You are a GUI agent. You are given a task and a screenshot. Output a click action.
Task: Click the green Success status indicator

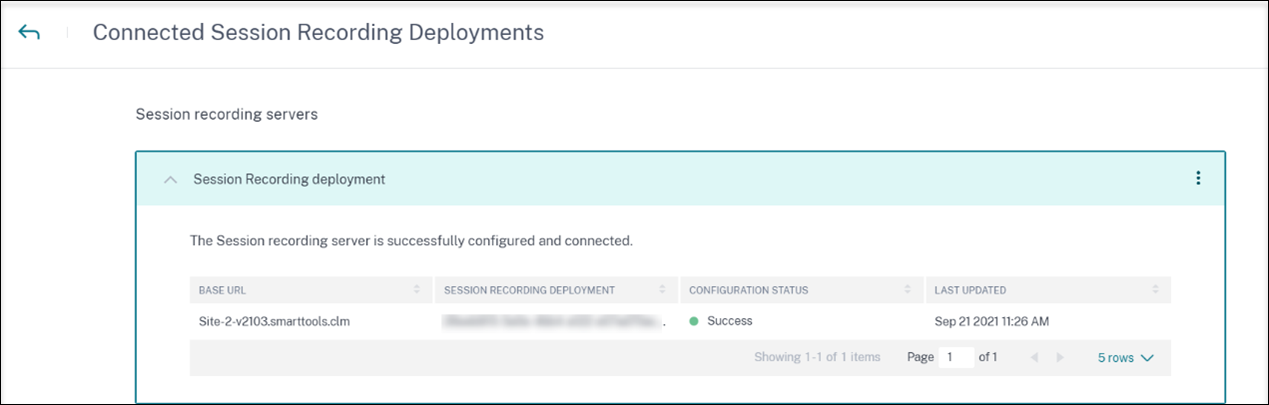coord(695,321)
